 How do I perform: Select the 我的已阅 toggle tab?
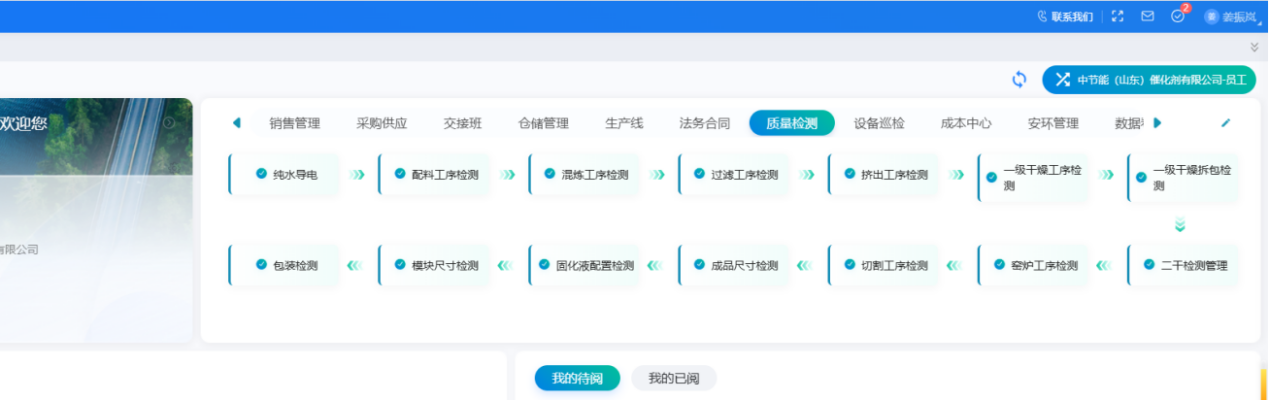673,378
